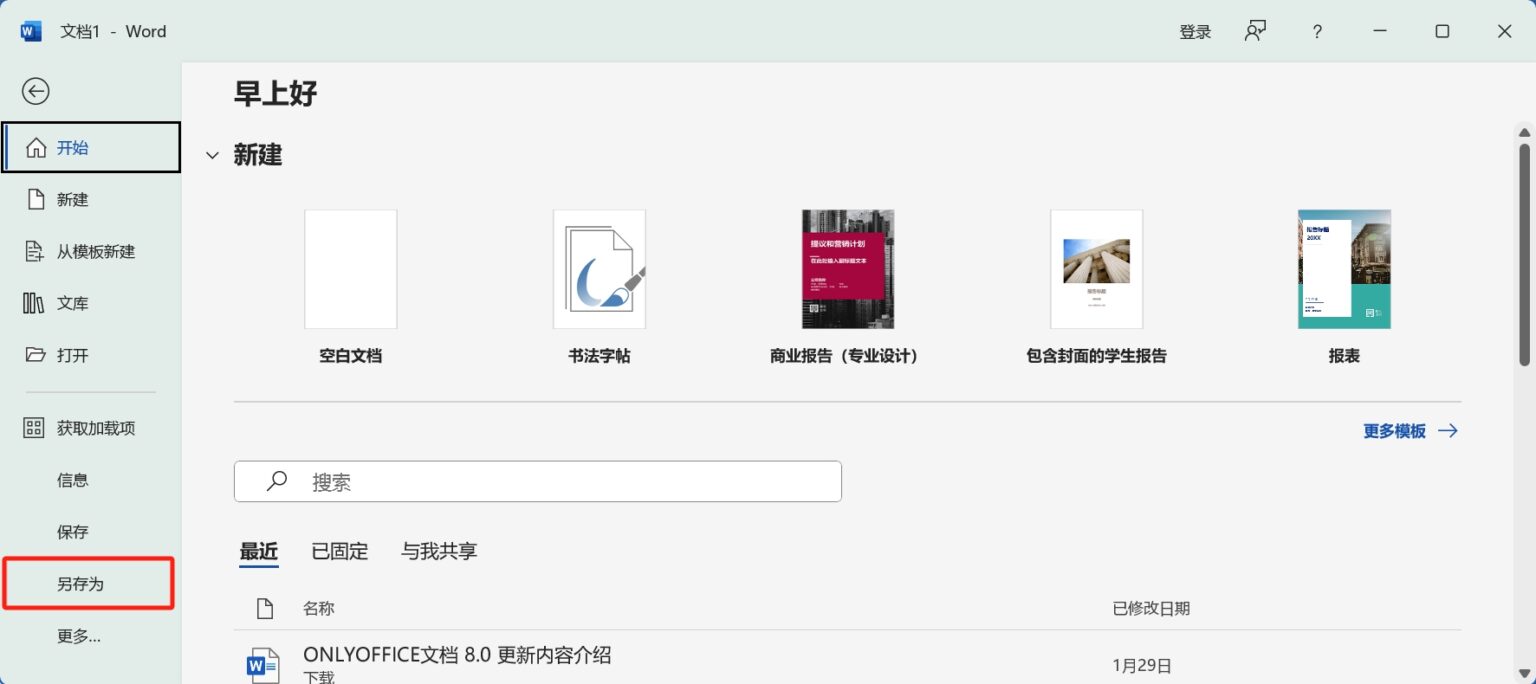This screenshot has height=684, width=1536.
Task: Open Word help with the question mark icon
Action: (1317, 31)
